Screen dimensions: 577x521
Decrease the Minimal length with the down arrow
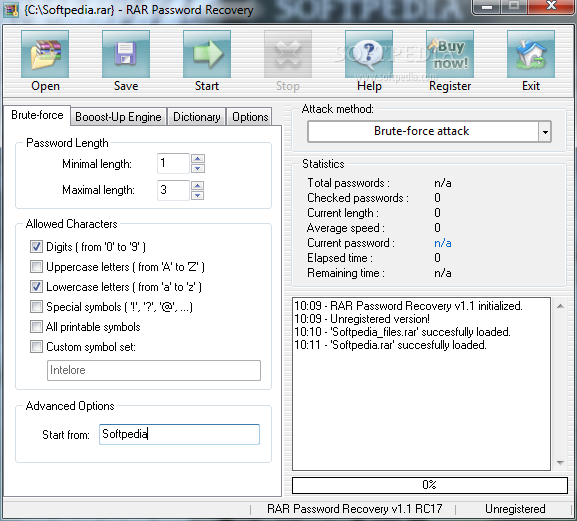point(198,169)
